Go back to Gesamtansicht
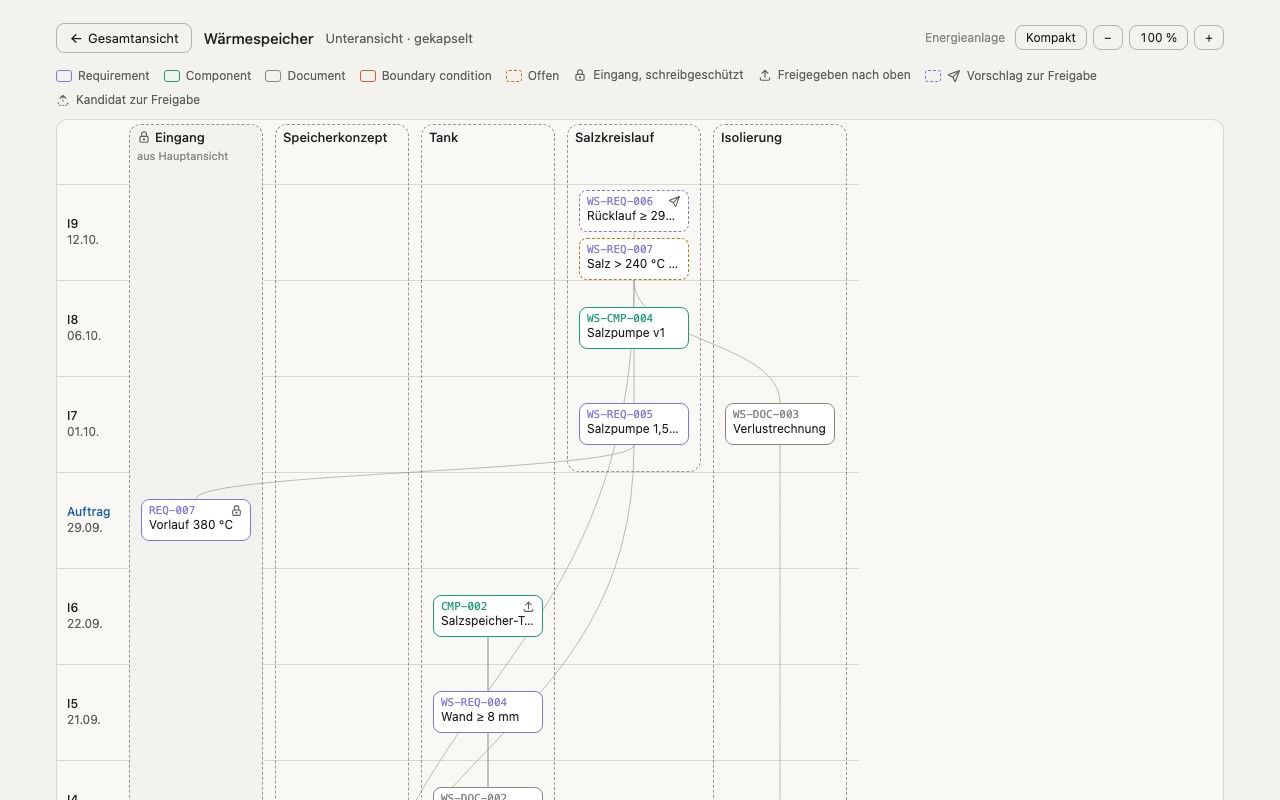This screenshot has height=800, width=1280. click(124, 38)
